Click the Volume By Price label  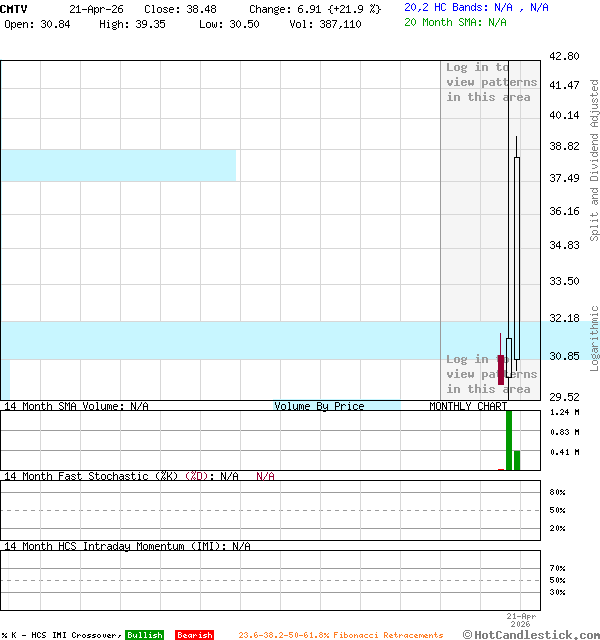click(x=319, y=406)
